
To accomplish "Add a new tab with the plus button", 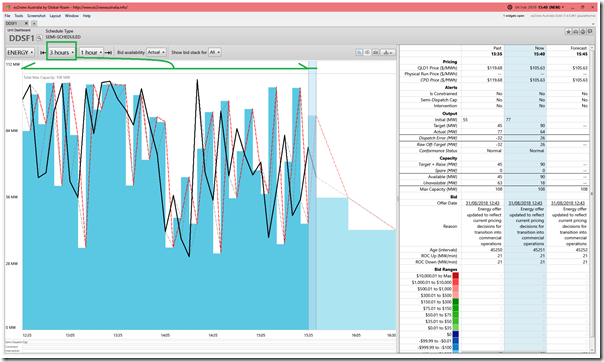I will pyautogui.click(x=34, y=23).
